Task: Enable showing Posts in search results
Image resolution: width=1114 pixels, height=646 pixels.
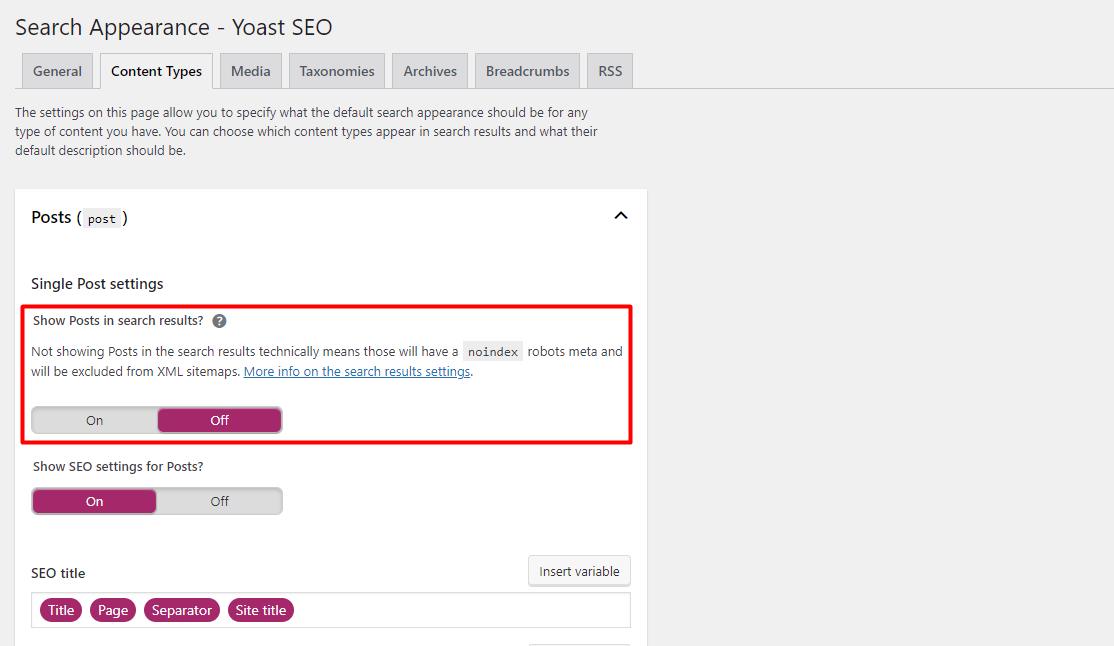Action: (94, 419)
